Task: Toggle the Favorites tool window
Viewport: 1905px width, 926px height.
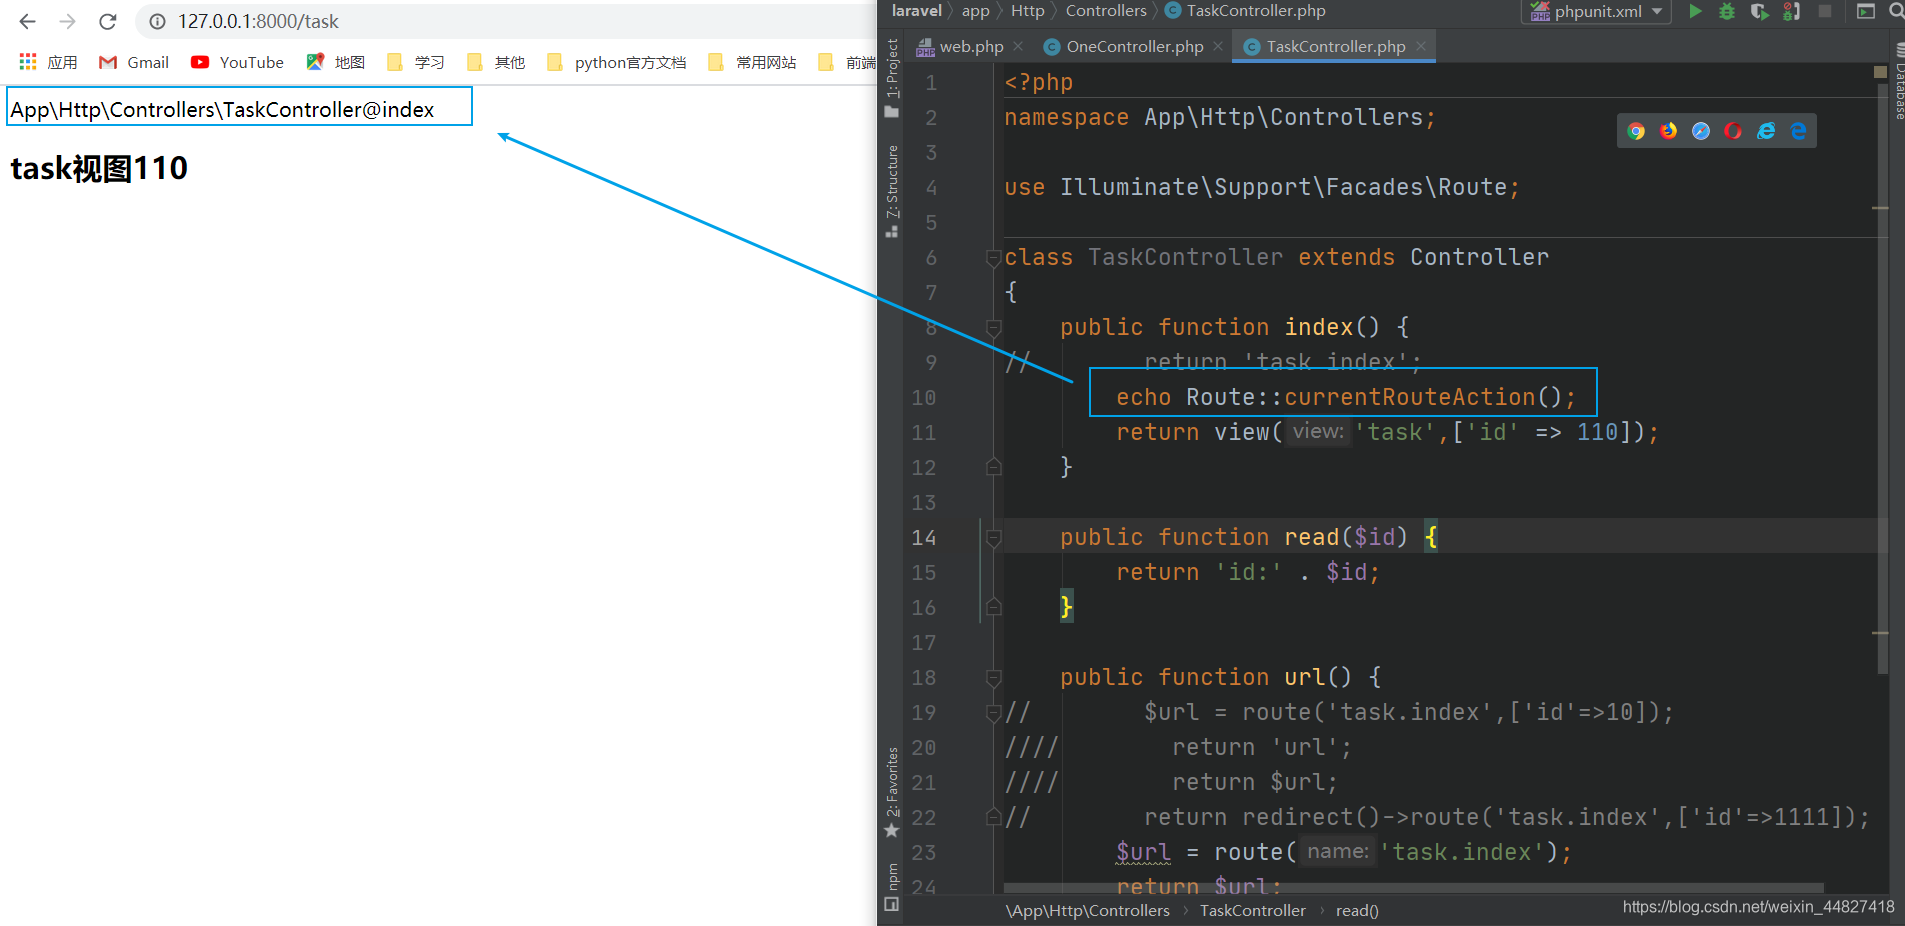Action: click(892, 792)
